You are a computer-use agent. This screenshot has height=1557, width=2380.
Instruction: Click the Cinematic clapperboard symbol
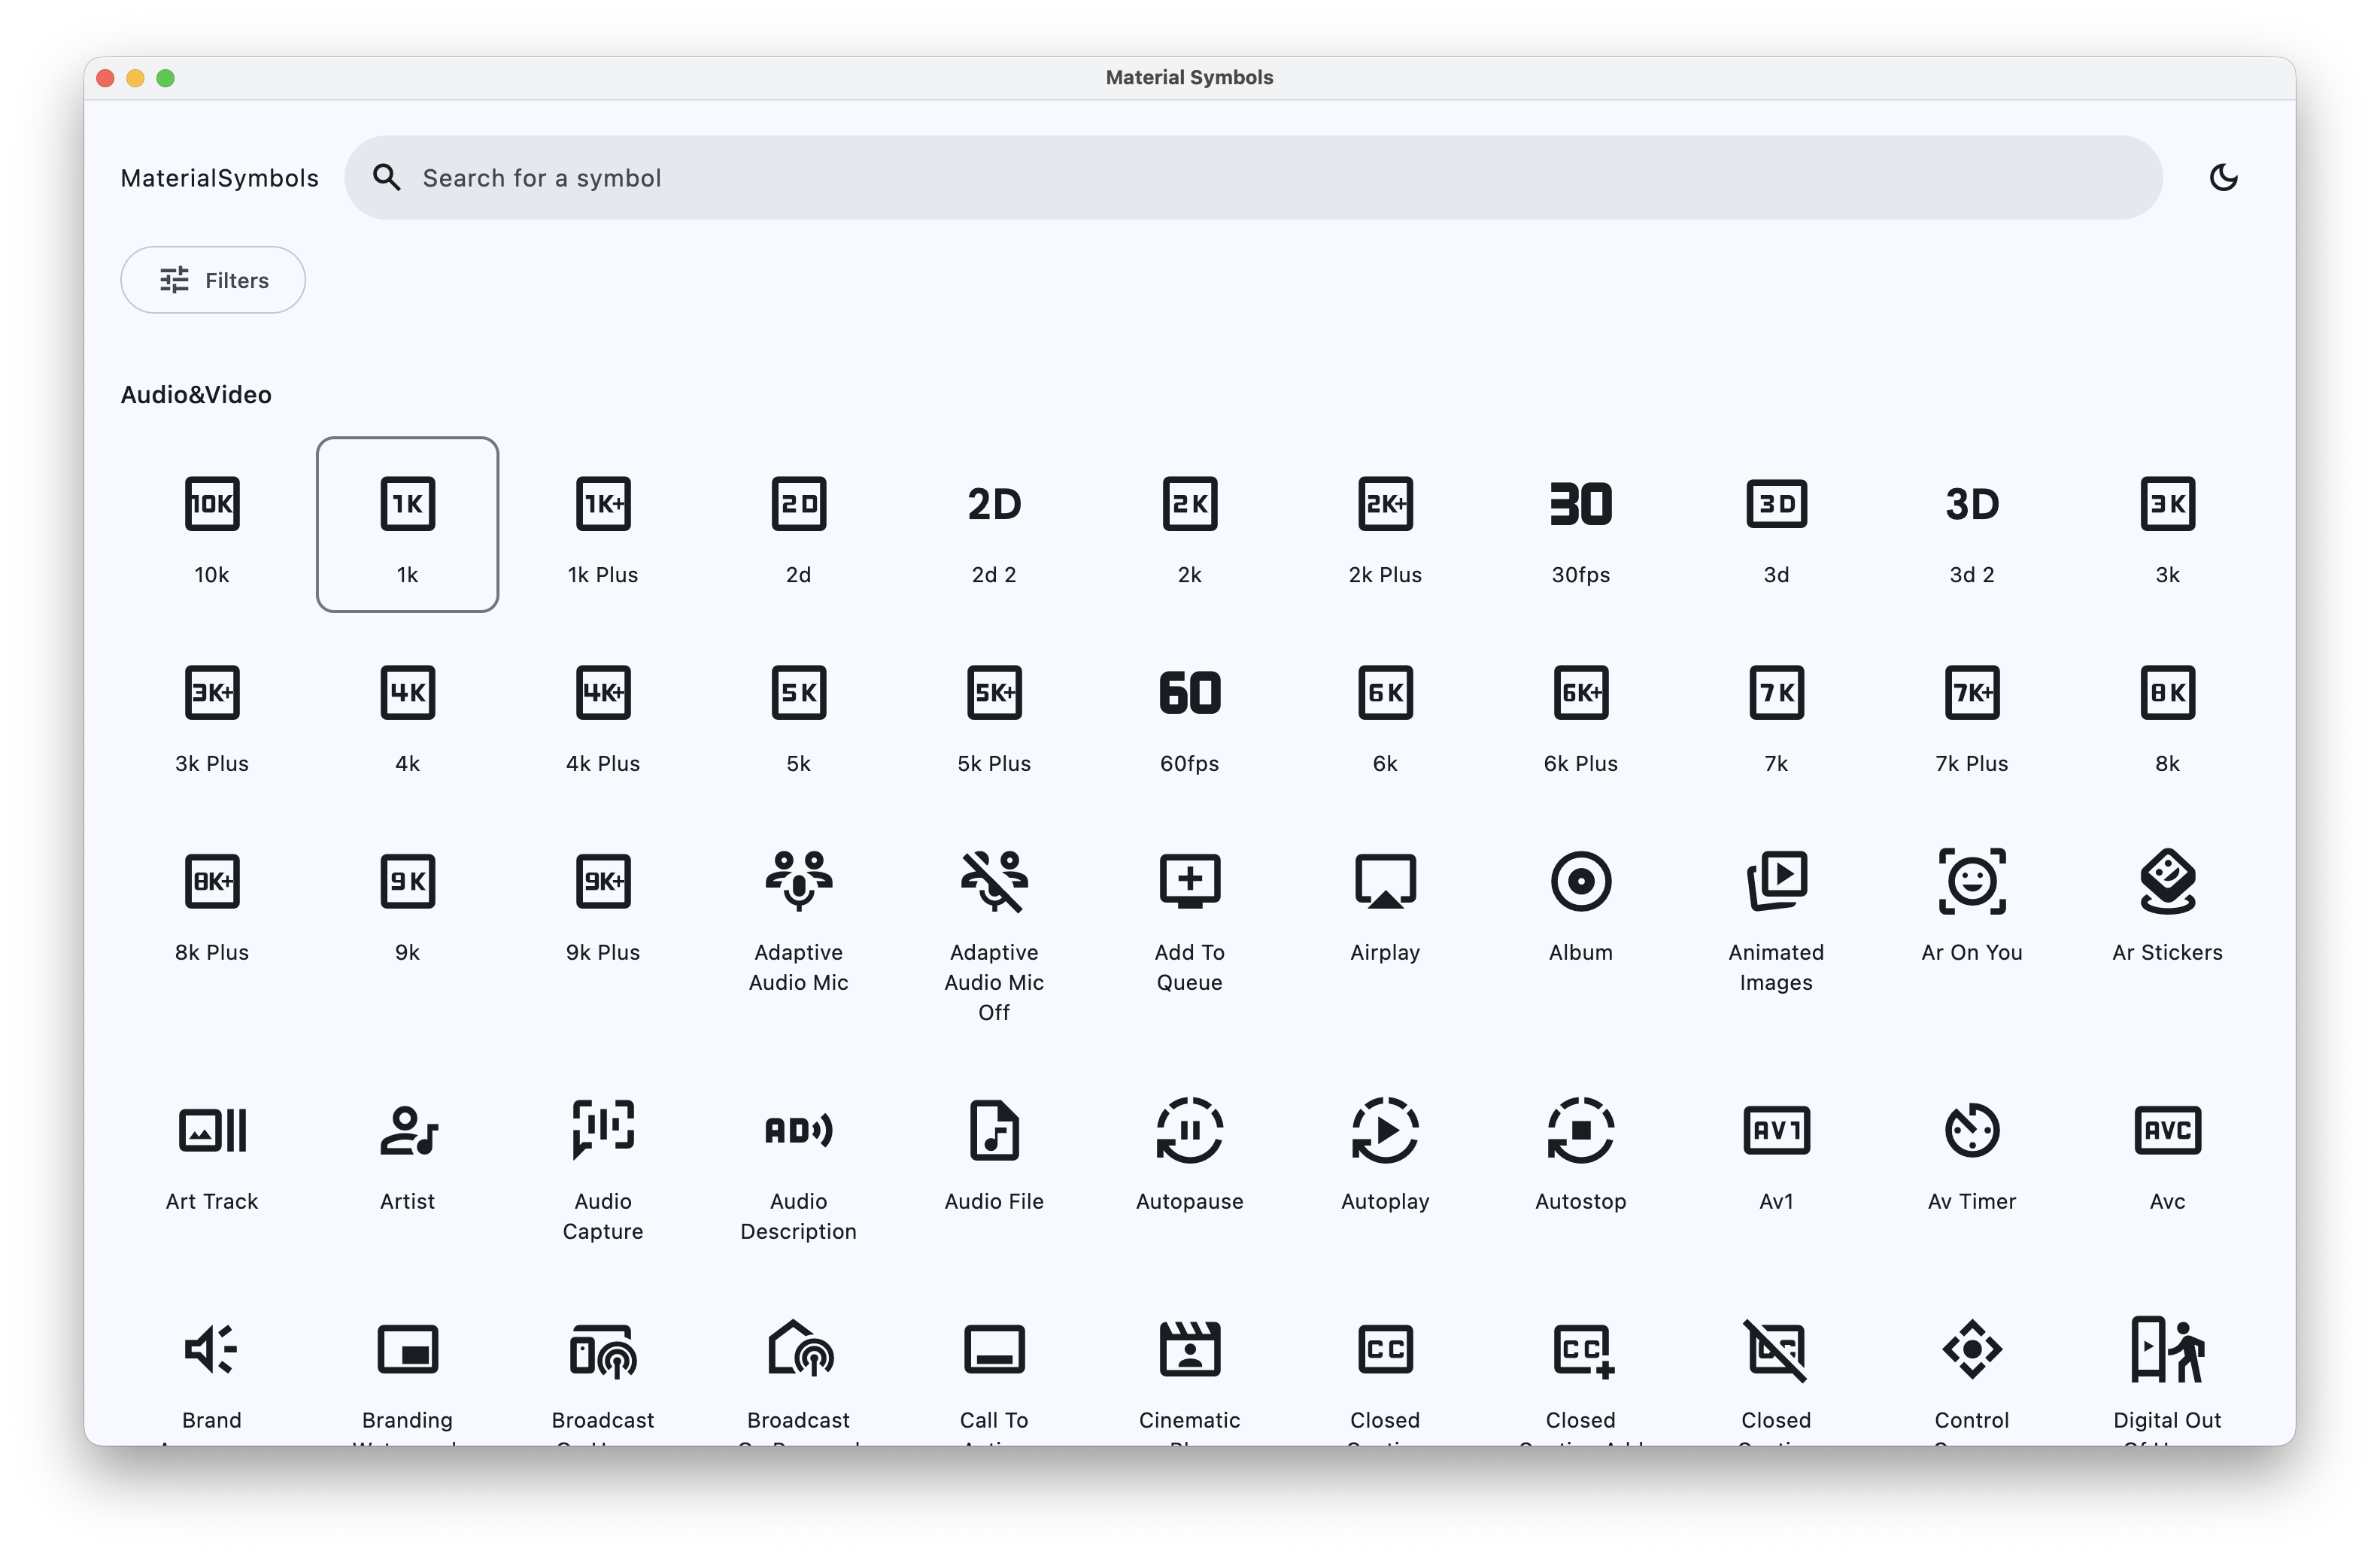[1189, 1349]
